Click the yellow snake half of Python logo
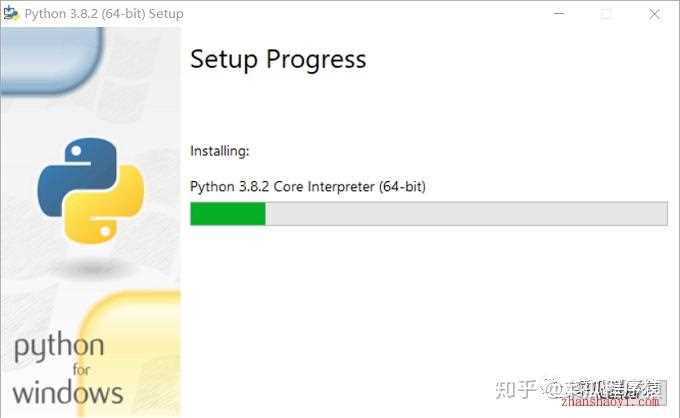 point(104,206)
